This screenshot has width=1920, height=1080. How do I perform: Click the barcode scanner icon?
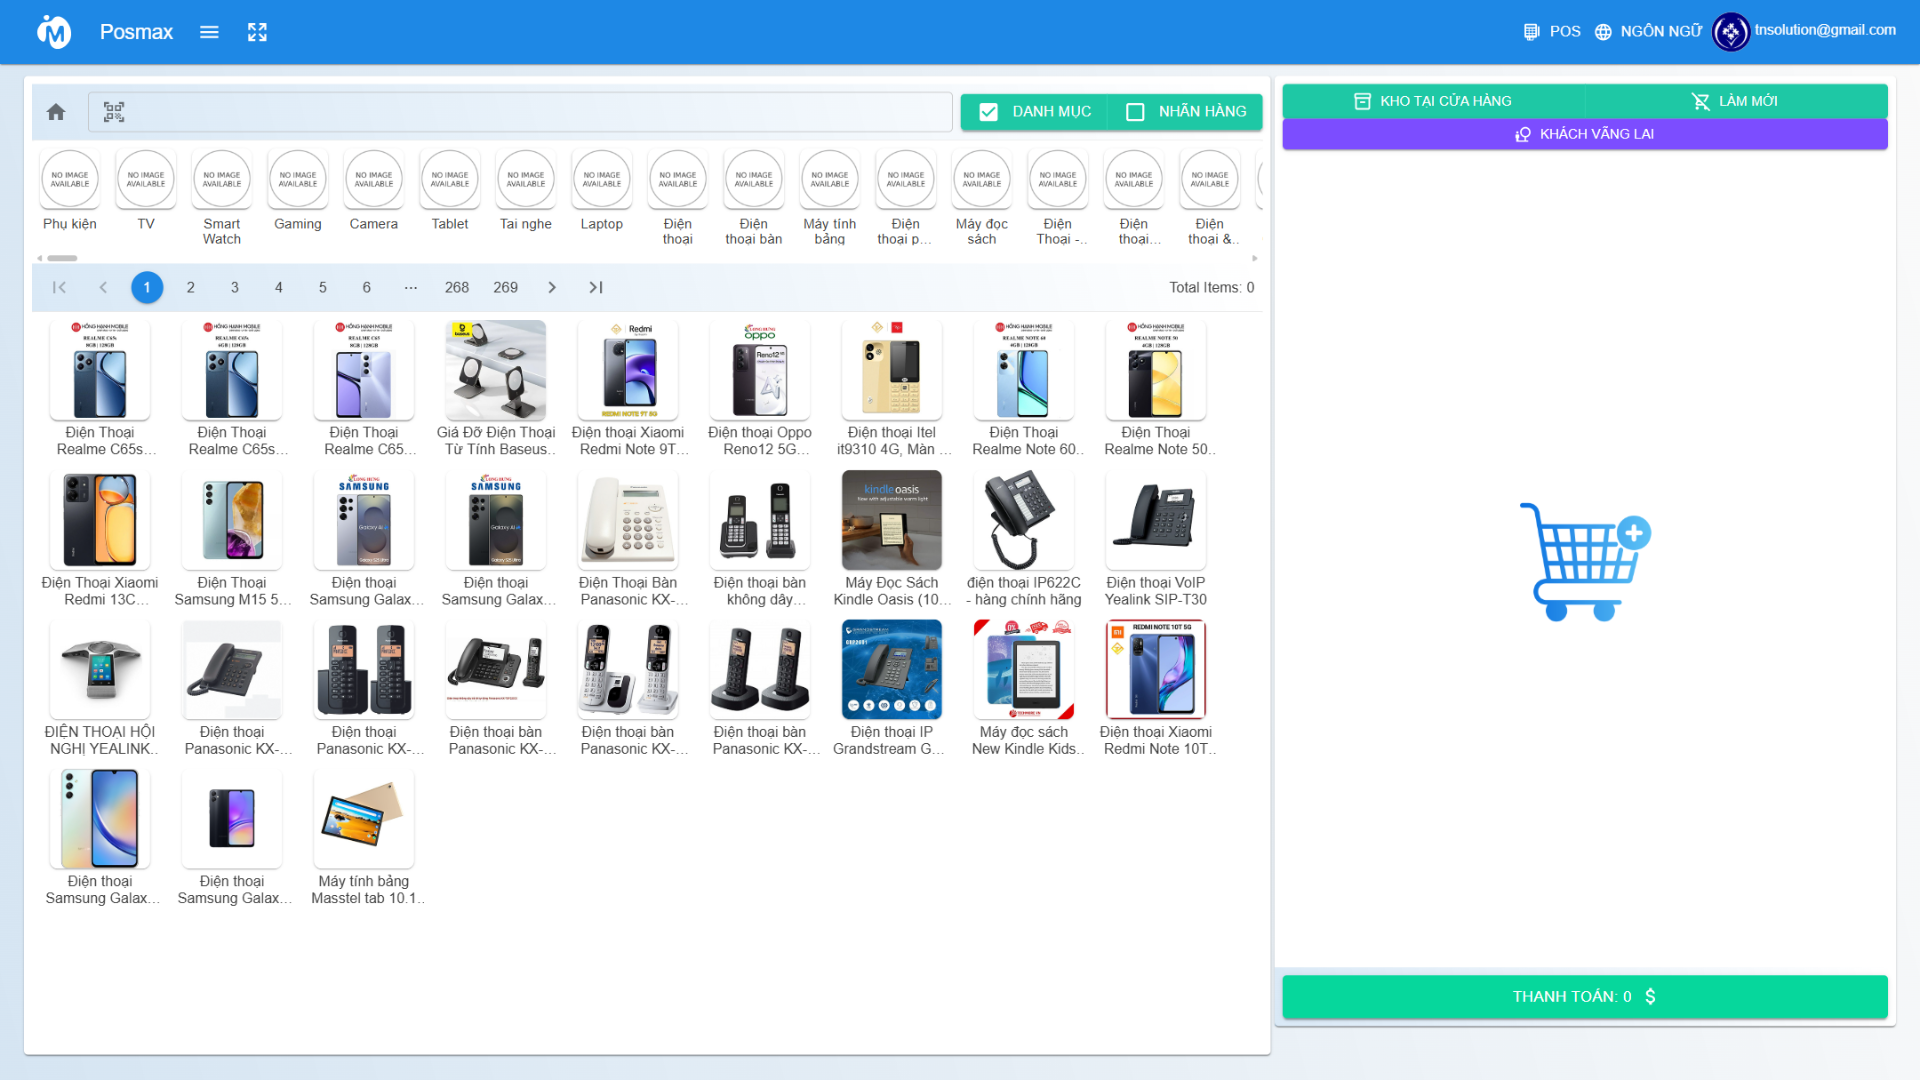tap(114, 112)
